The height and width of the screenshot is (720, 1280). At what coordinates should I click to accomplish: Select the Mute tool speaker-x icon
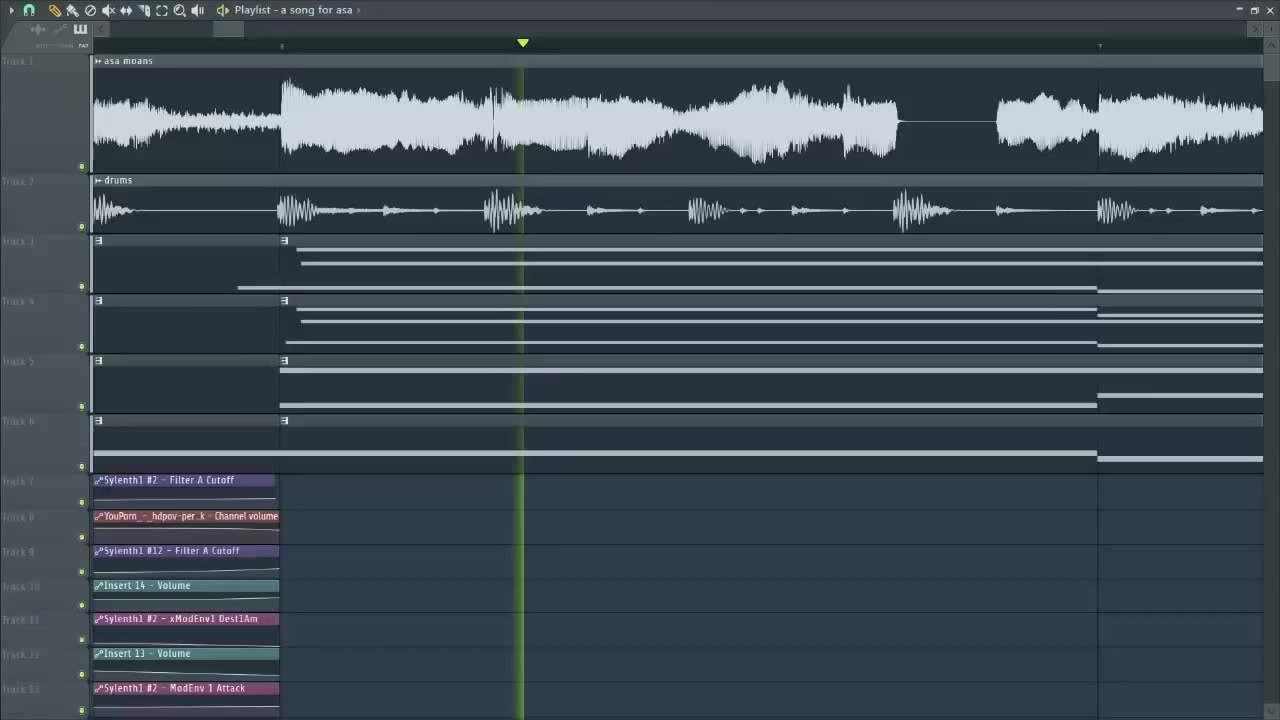click(x=108, y=10)
